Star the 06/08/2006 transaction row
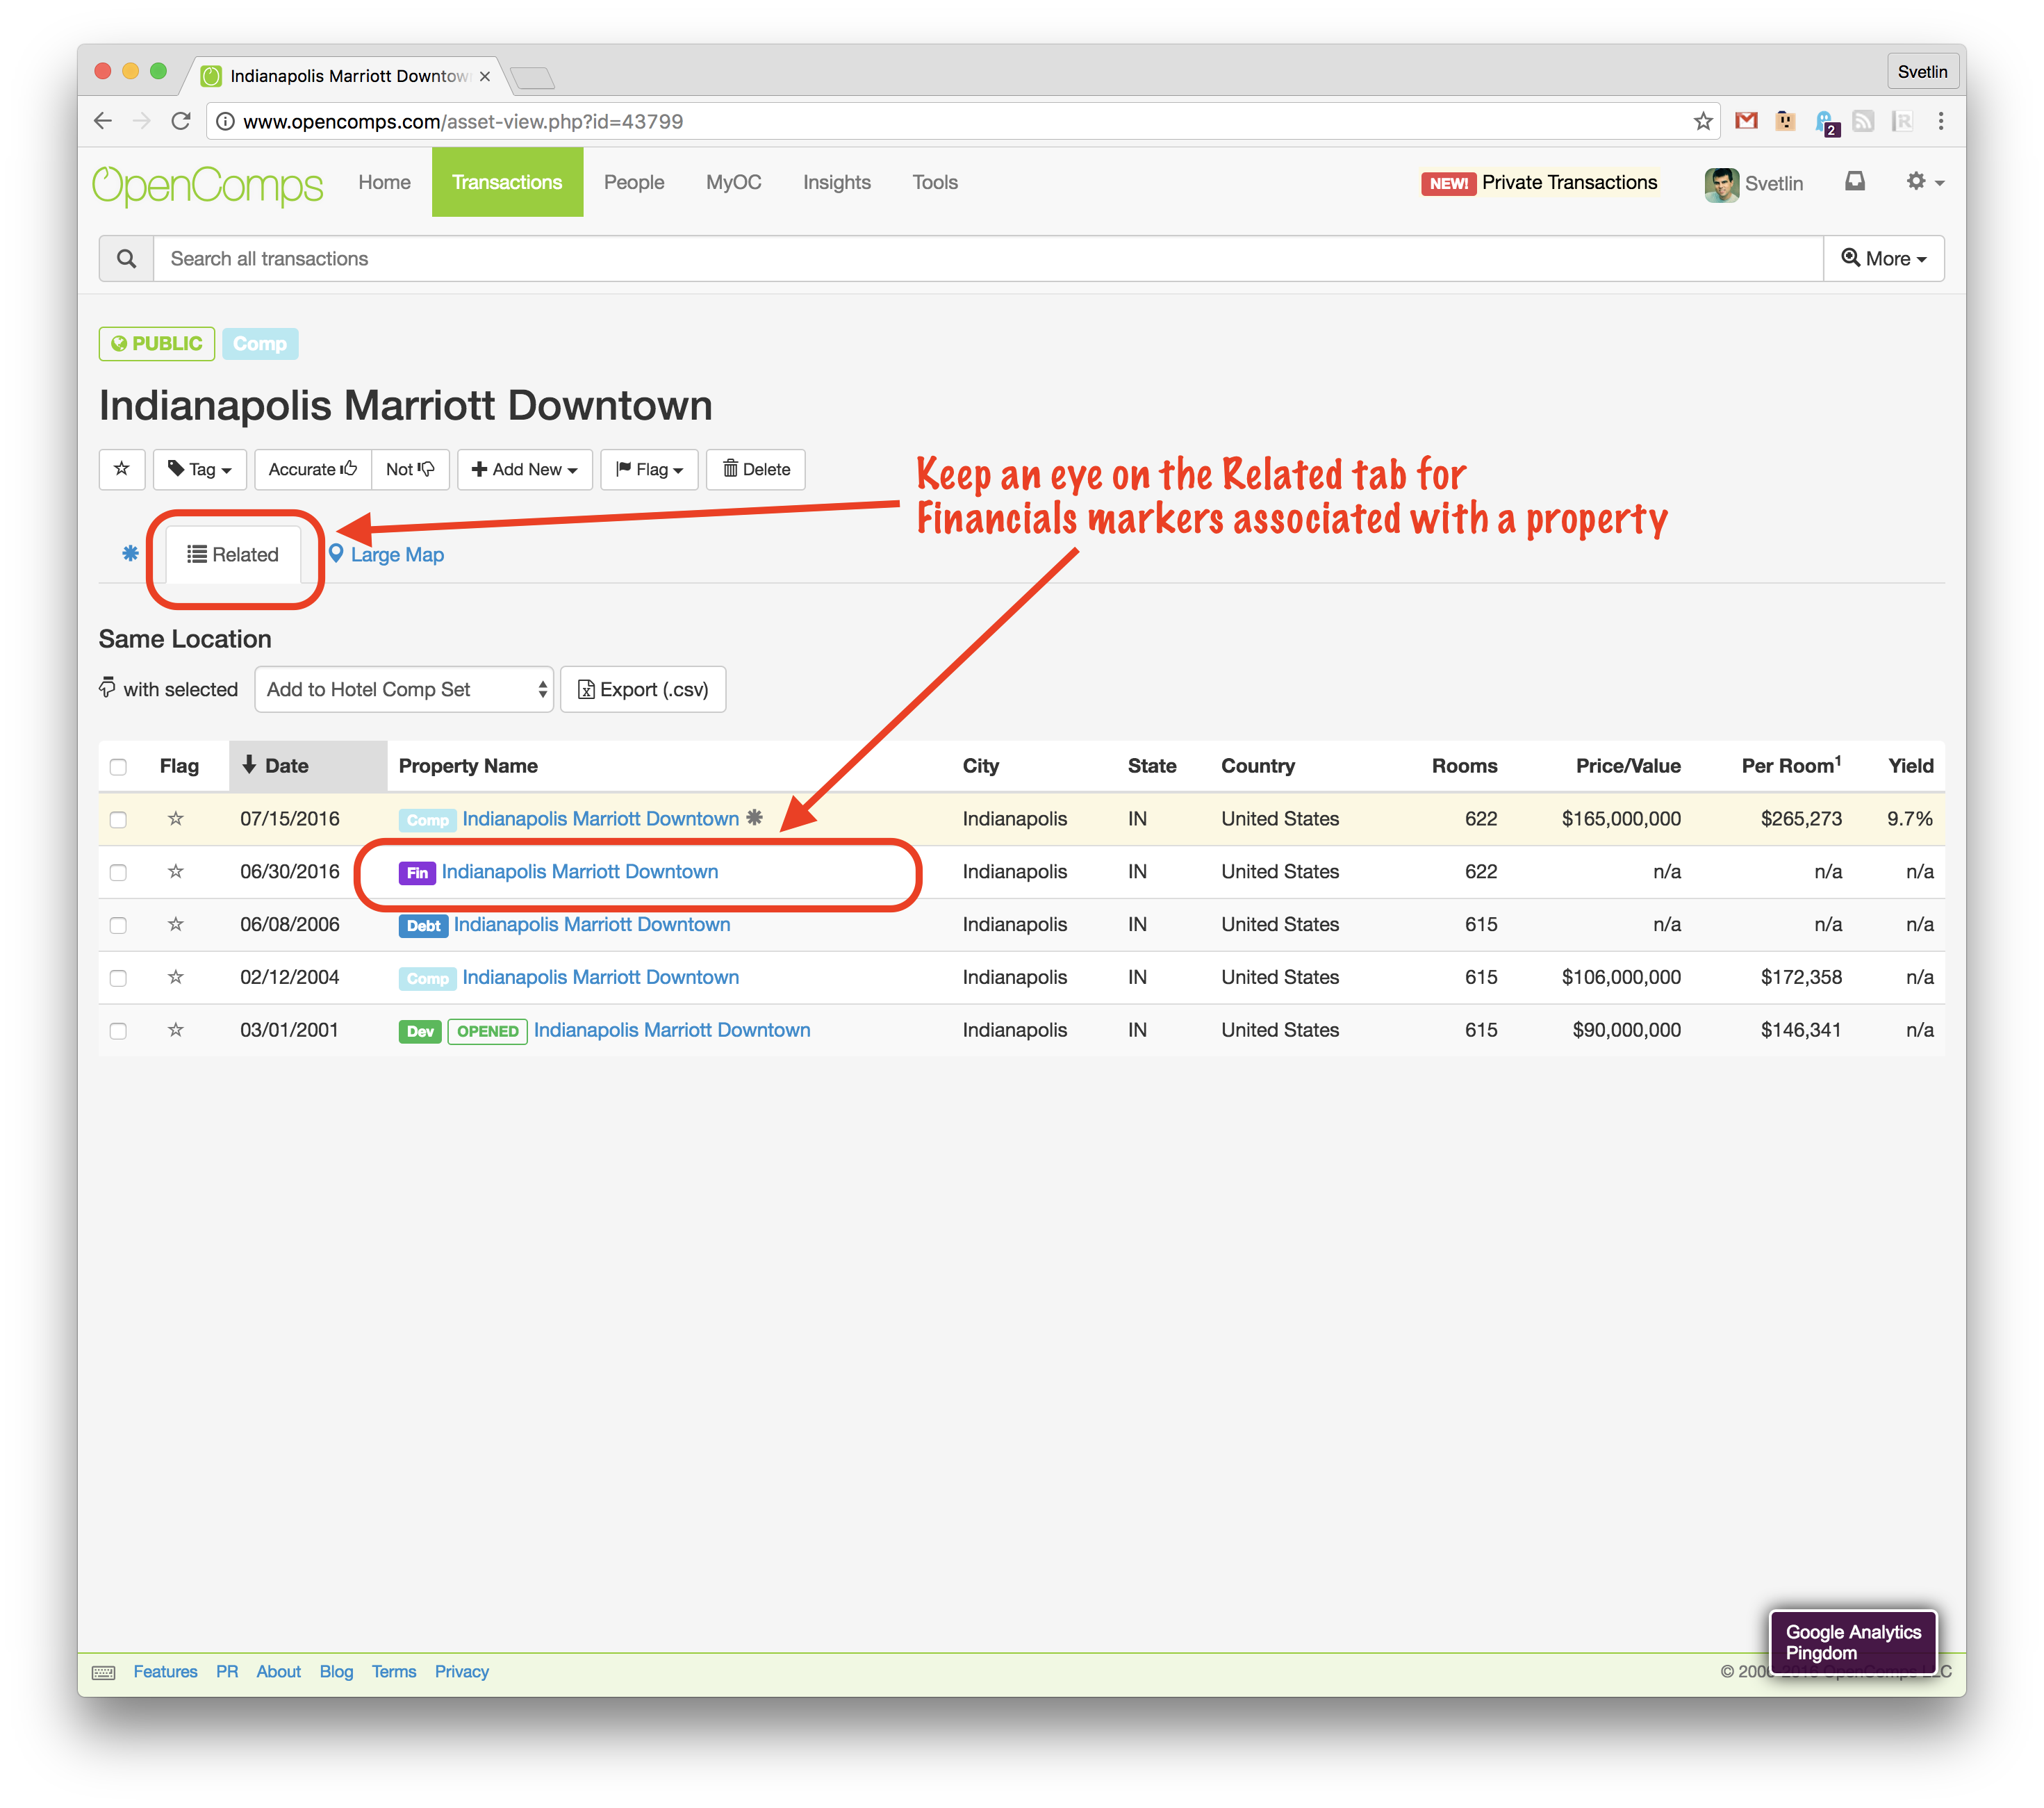Image resolution: width=2044 pixels, height=1808 pixels. (x=176, y=925)
